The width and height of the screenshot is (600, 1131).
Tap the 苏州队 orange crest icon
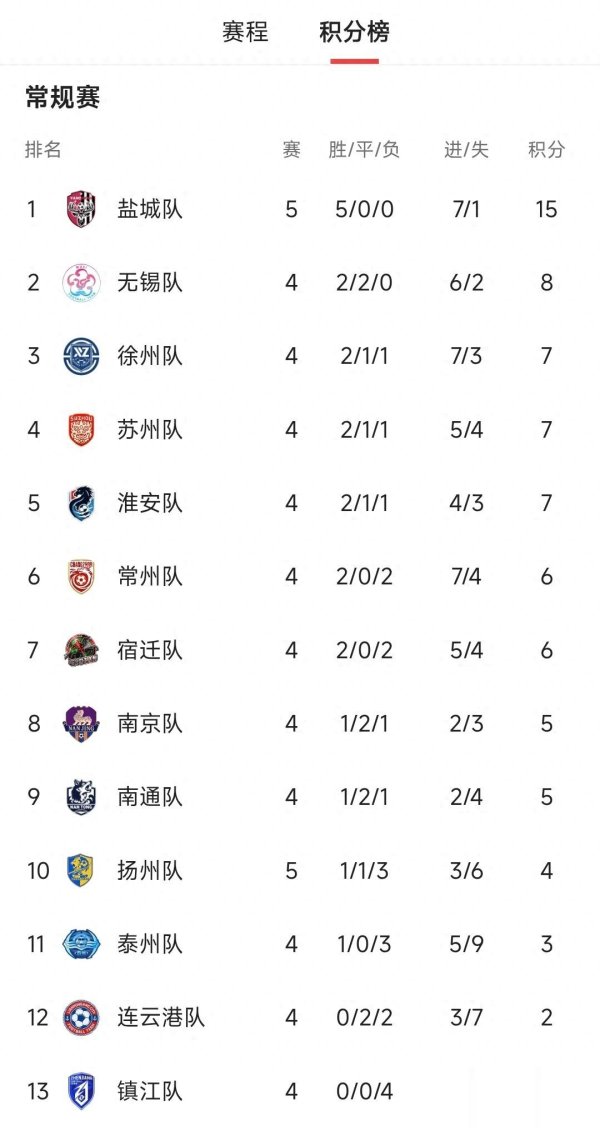pos(81,430)
